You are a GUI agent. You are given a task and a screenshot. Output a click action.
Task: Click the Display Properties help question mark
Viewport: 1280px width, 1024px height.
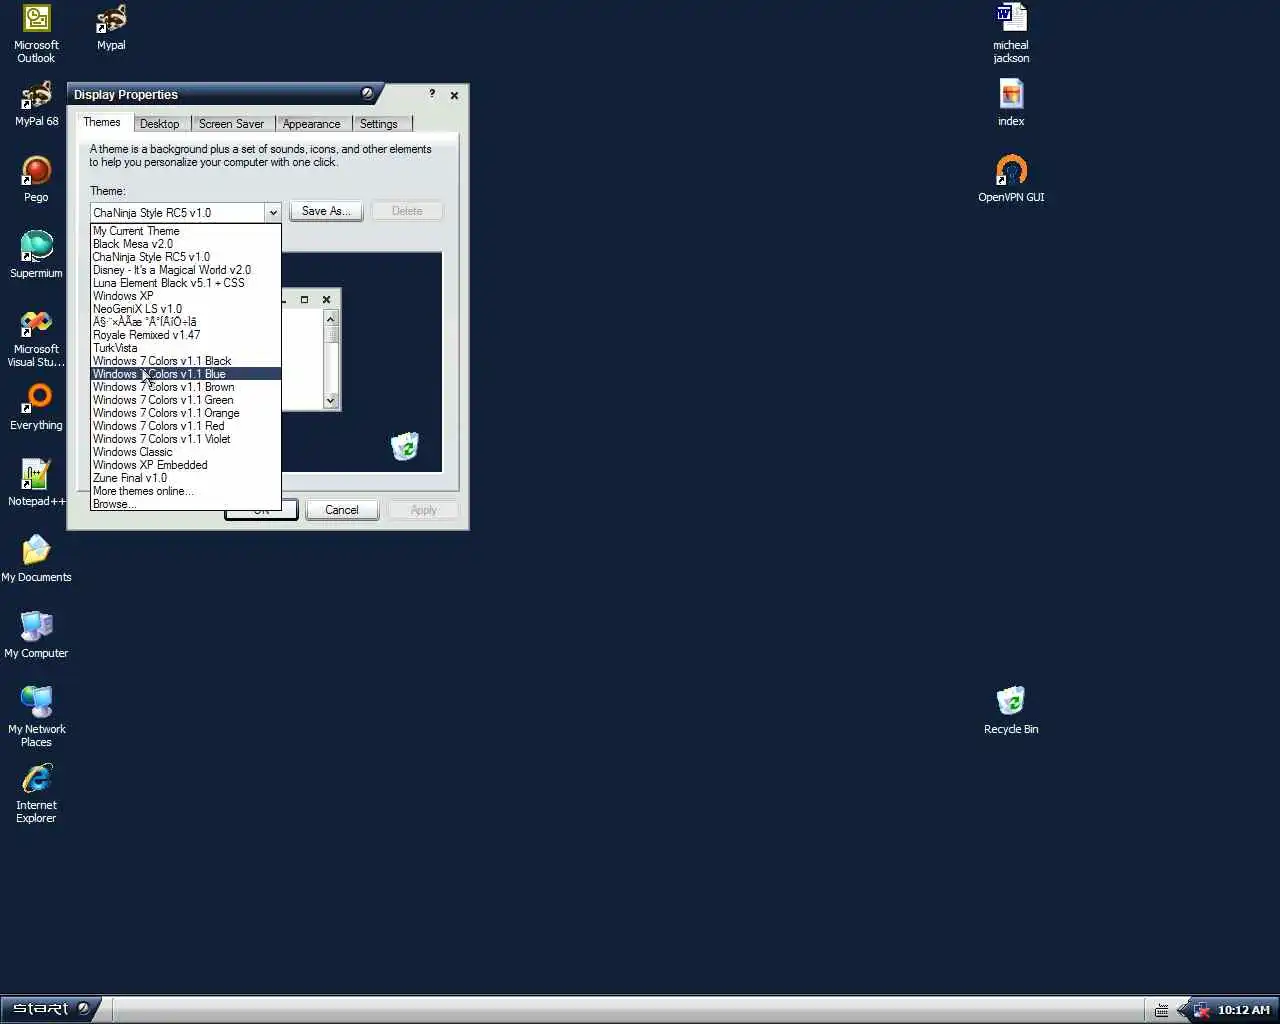pos(432,94)
